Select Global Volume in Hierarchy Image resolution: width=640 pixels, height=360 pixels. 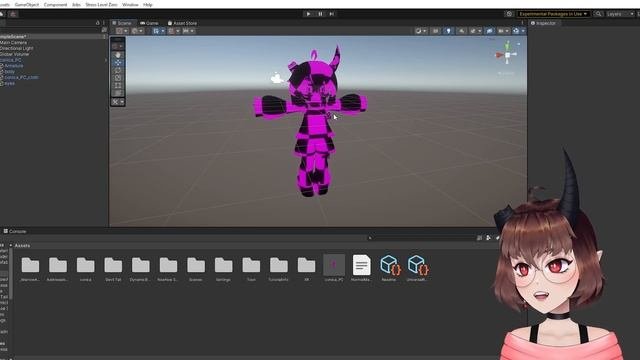click(x=15, y=54)
